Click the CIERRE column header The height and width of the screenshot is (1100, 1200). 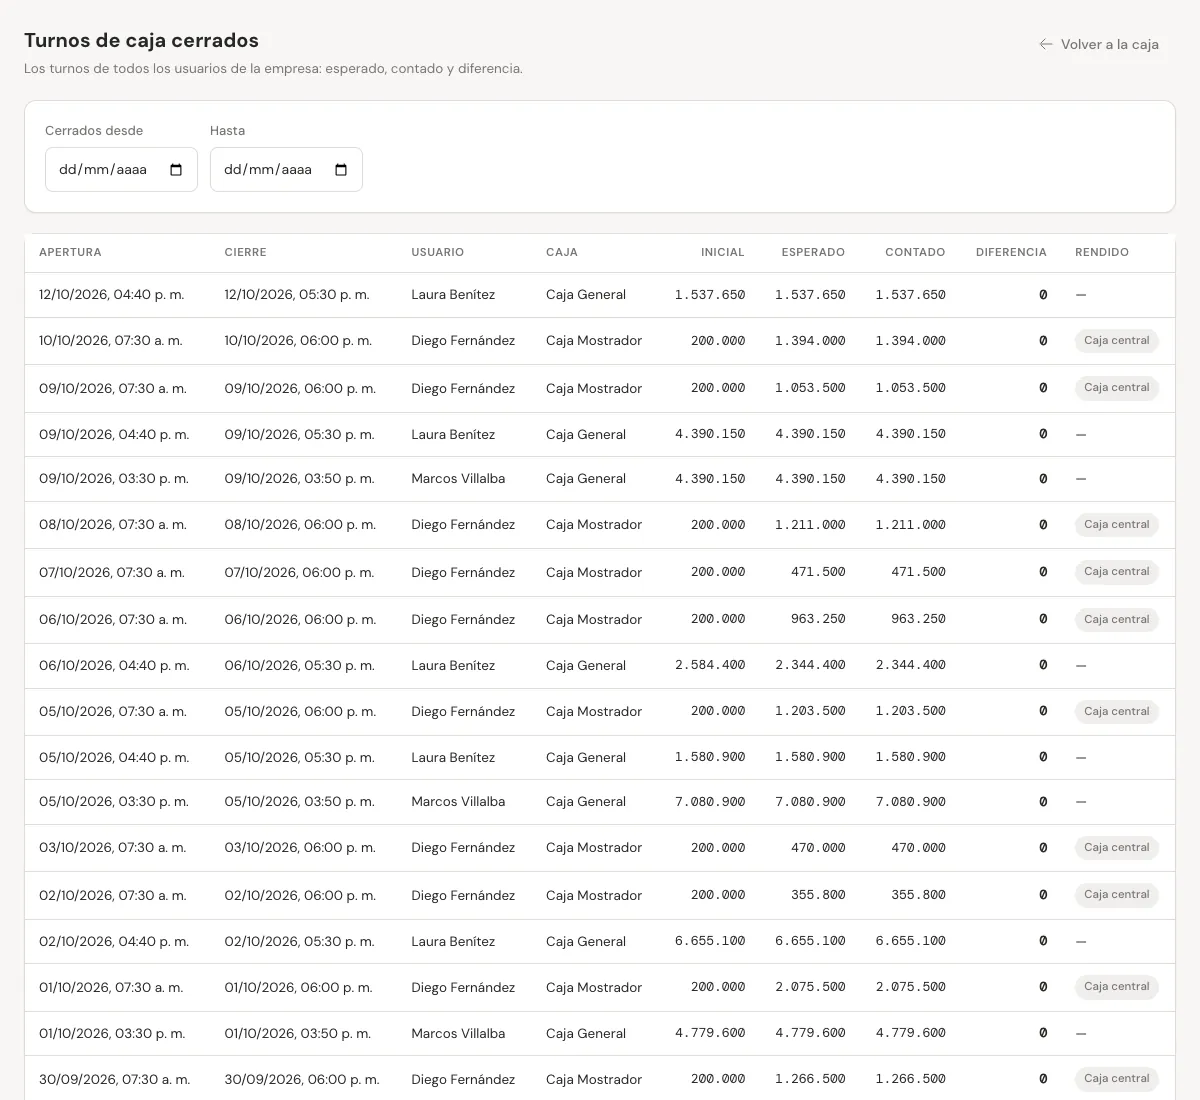coord(245,252)
